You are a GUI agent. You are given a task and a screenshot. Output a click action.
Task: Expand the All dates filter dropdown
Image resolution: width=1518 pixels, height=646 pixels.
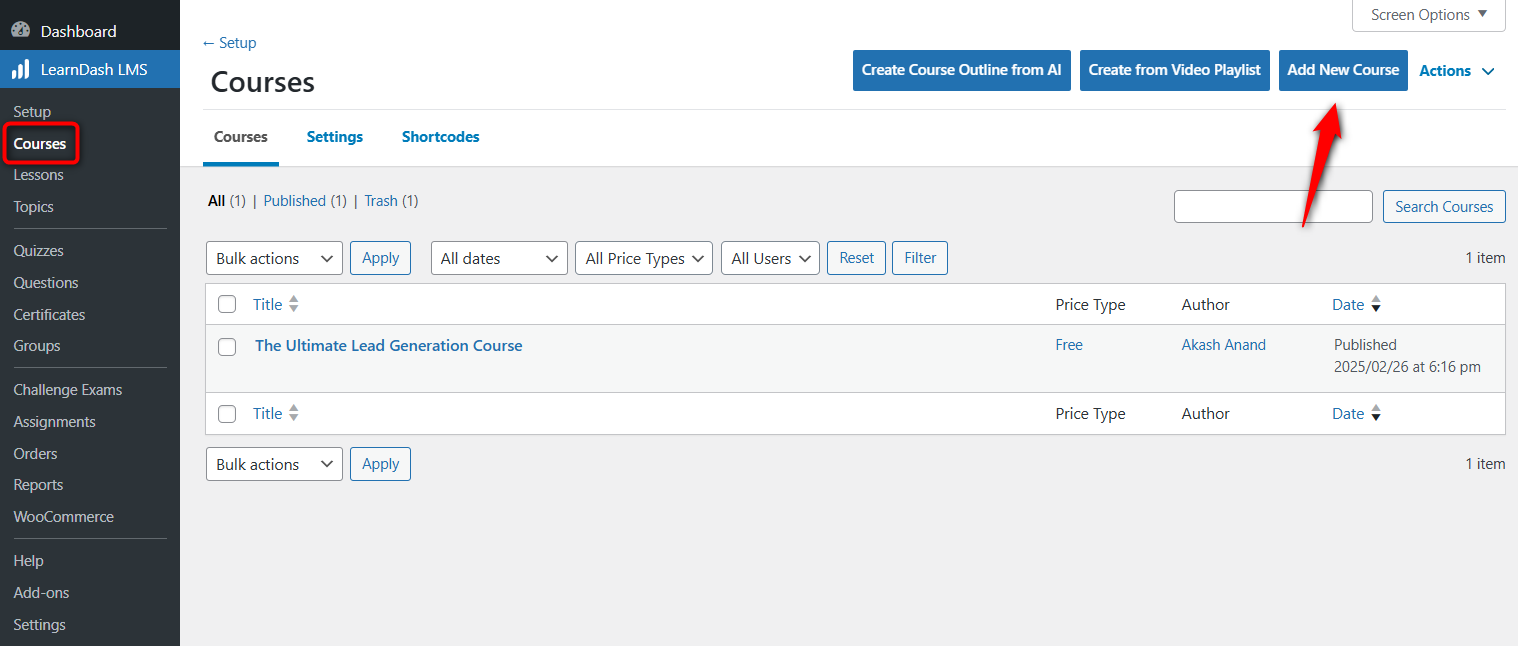click(498, 257)
